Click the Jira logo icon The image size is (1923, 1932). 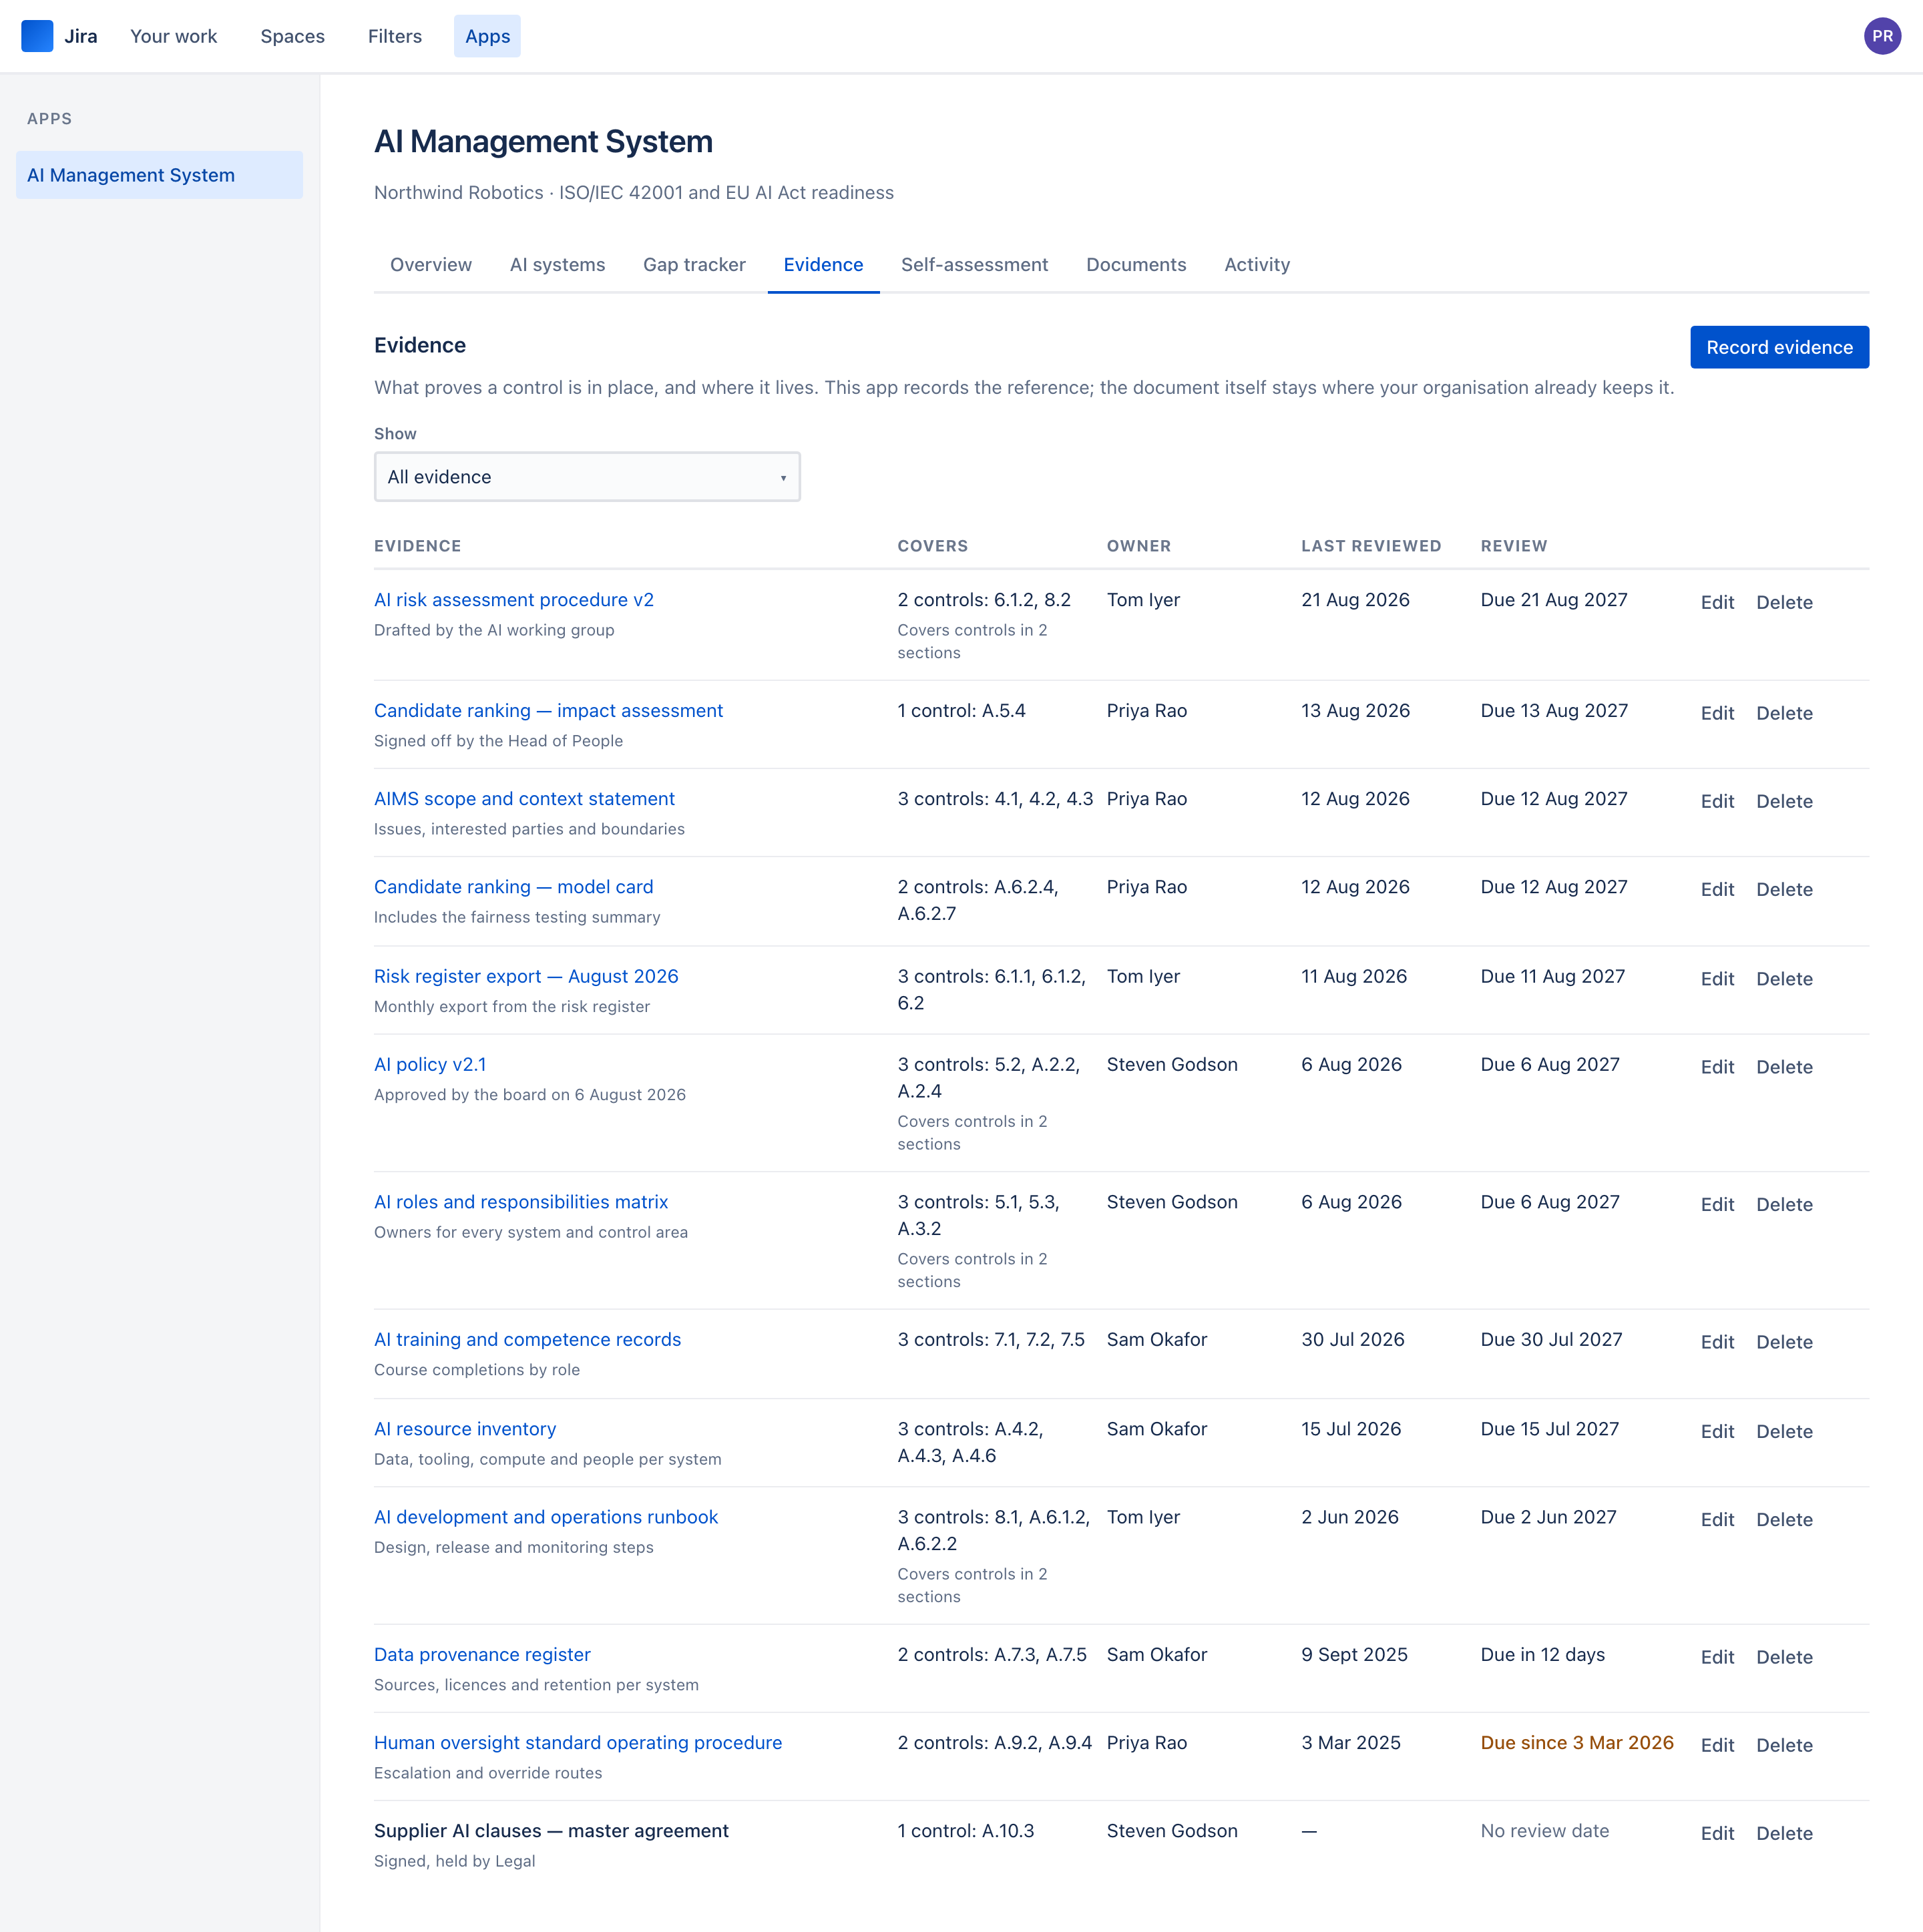click(37, 36)
